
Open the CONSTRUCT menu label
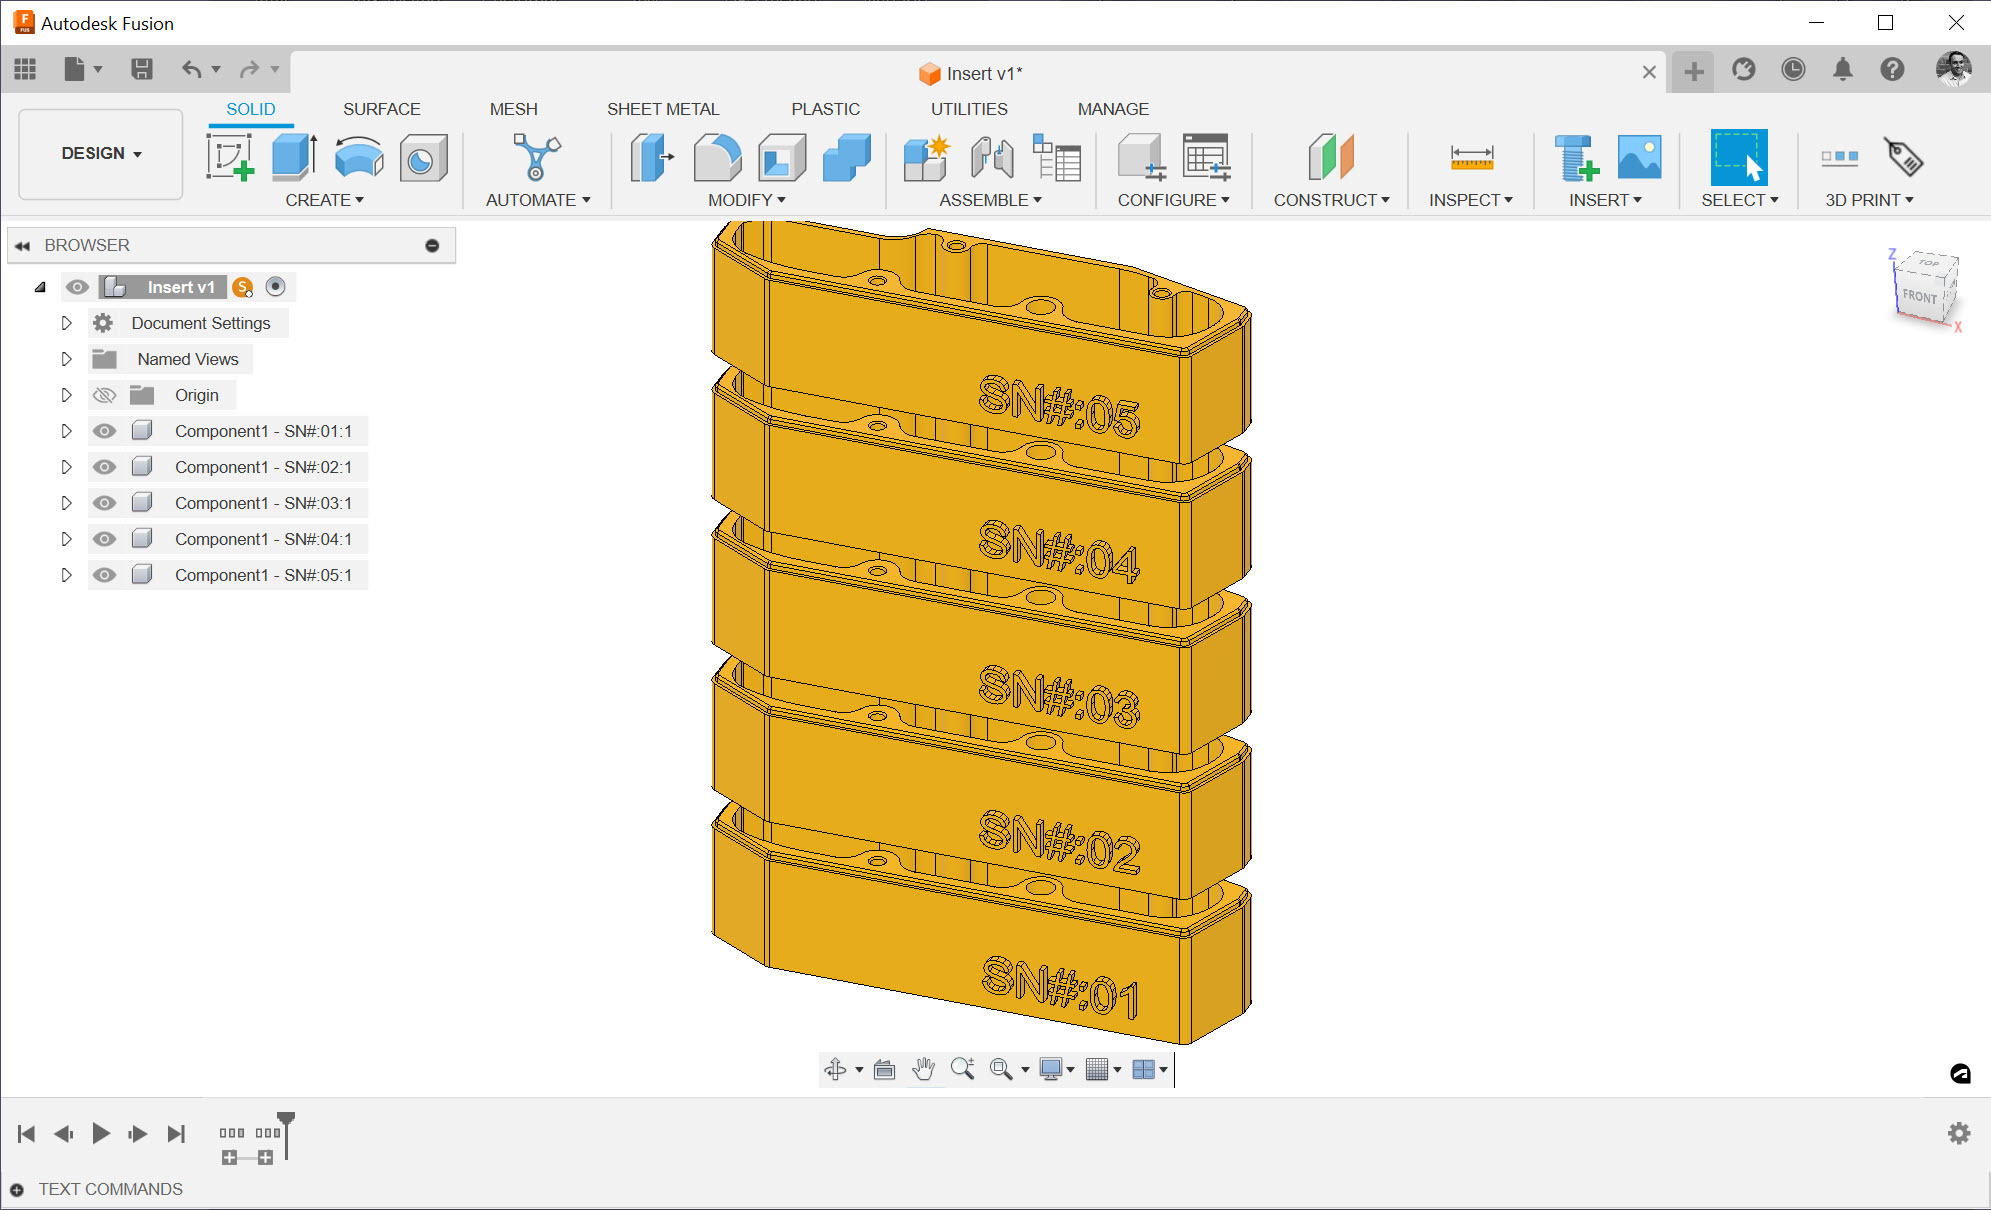pyautogui.click(x=1330, y=200)
